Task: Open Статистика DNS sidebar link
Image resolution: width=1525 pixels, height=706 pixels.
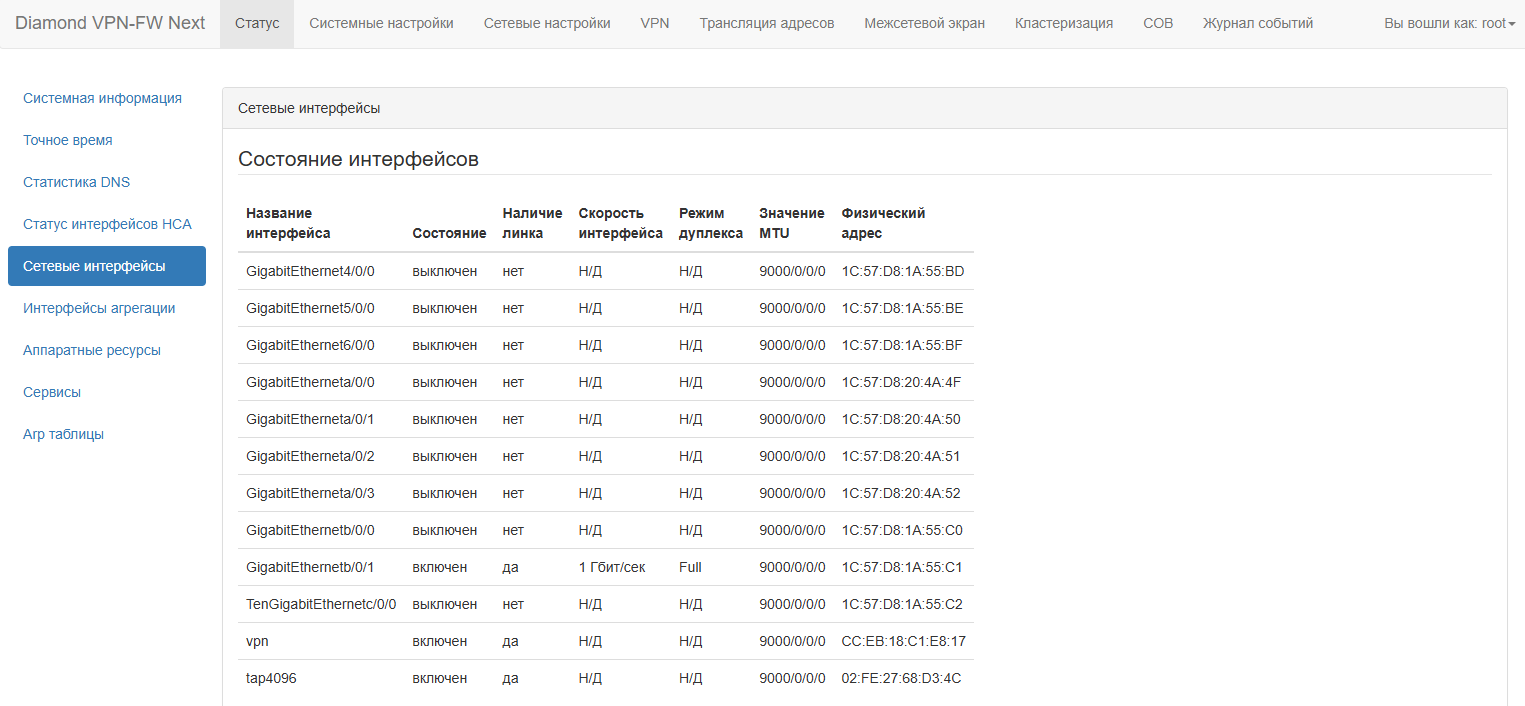Action: pyautogui.click(x=77, y=182)
